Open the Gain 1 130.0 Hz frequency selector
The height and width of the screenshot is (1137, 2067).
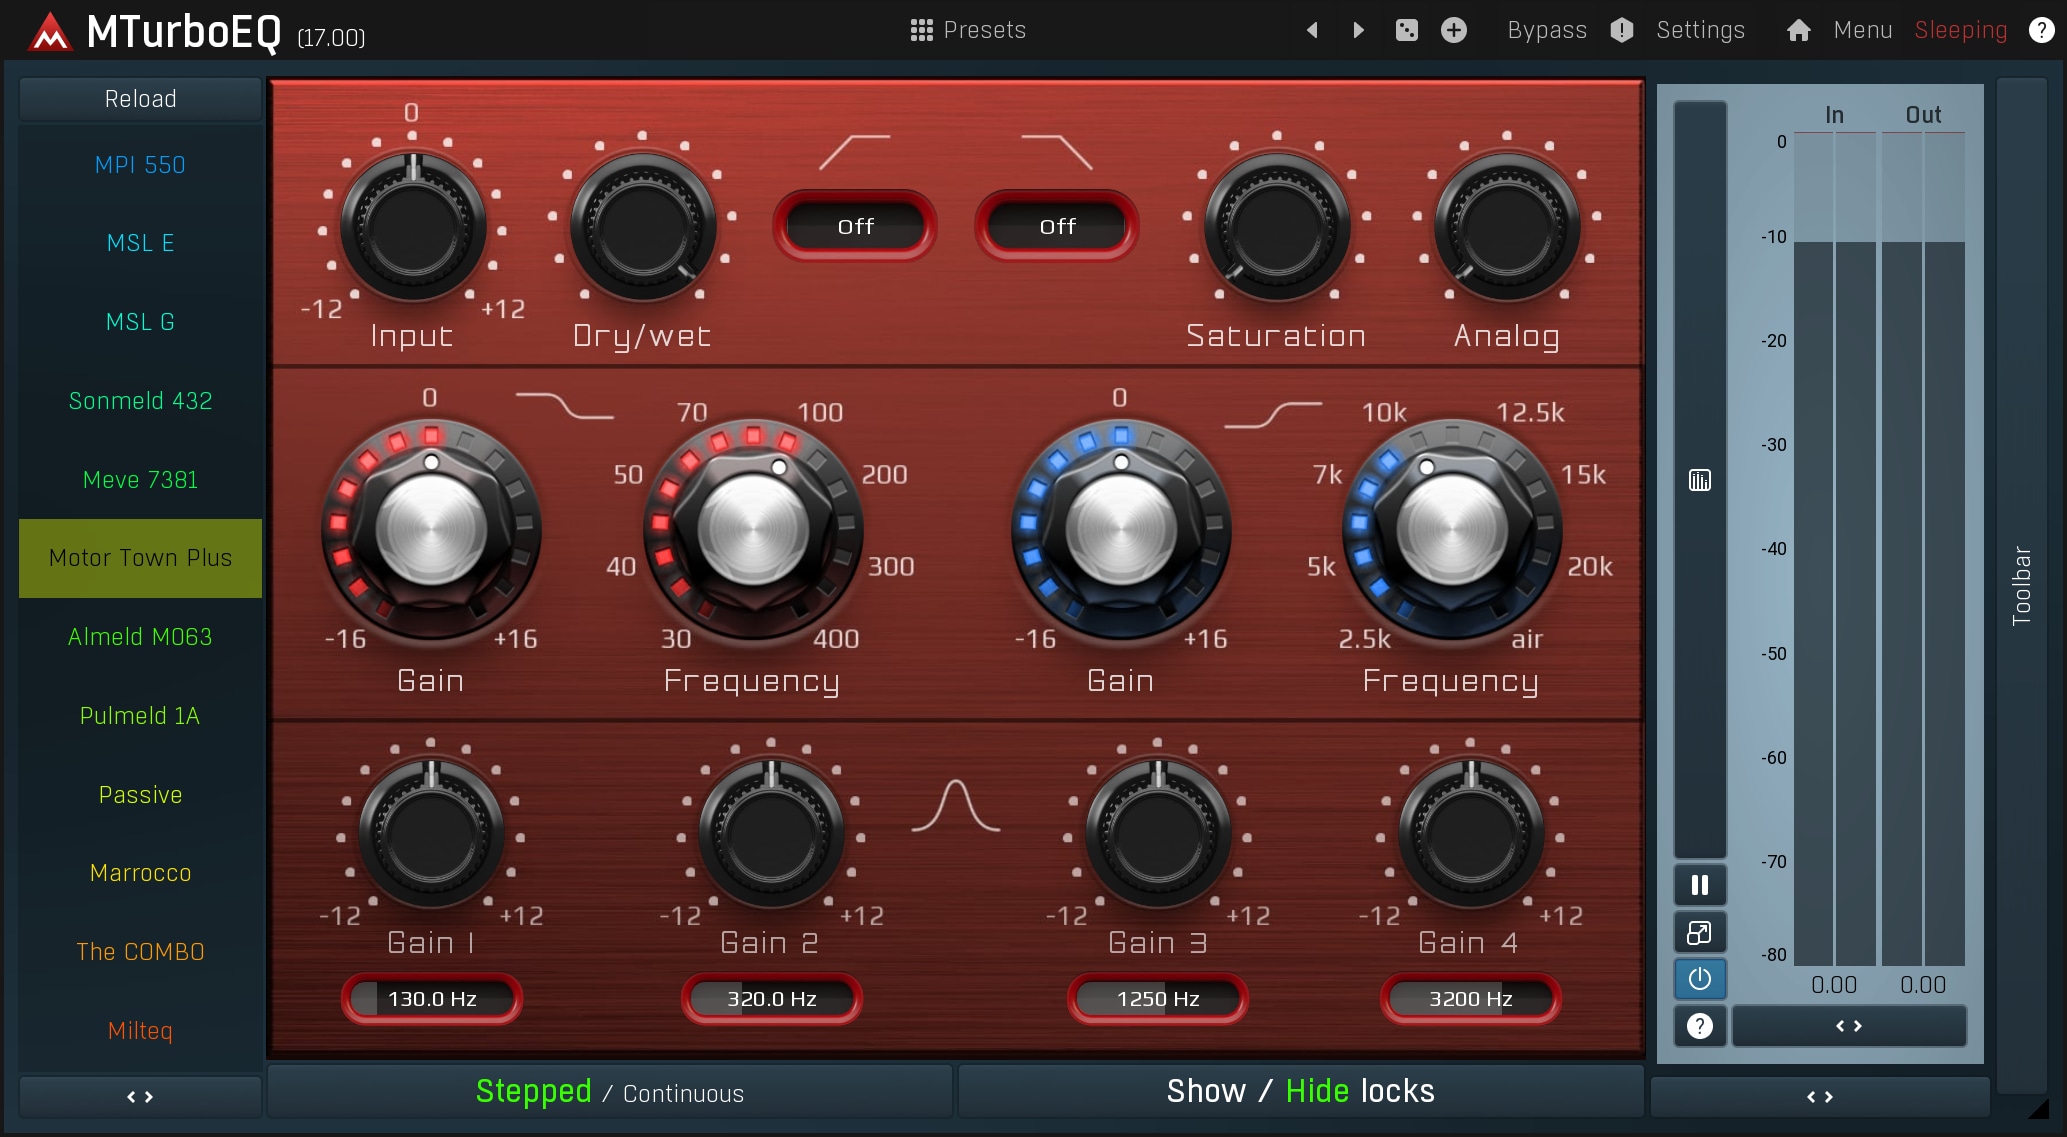431,999
